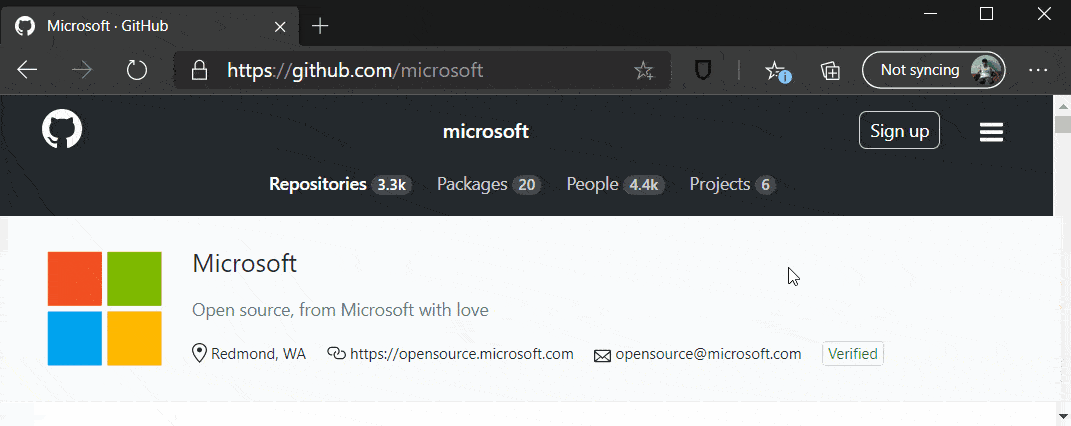
Task: Open the People tab
Action: pos(613,184)
